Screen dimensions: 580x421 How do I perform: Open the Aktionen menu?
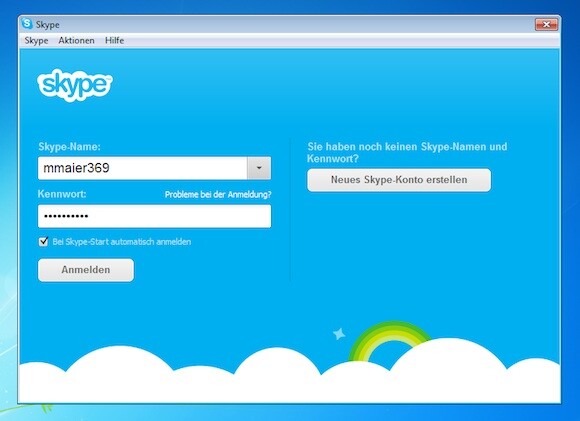[x=76, y=40]
